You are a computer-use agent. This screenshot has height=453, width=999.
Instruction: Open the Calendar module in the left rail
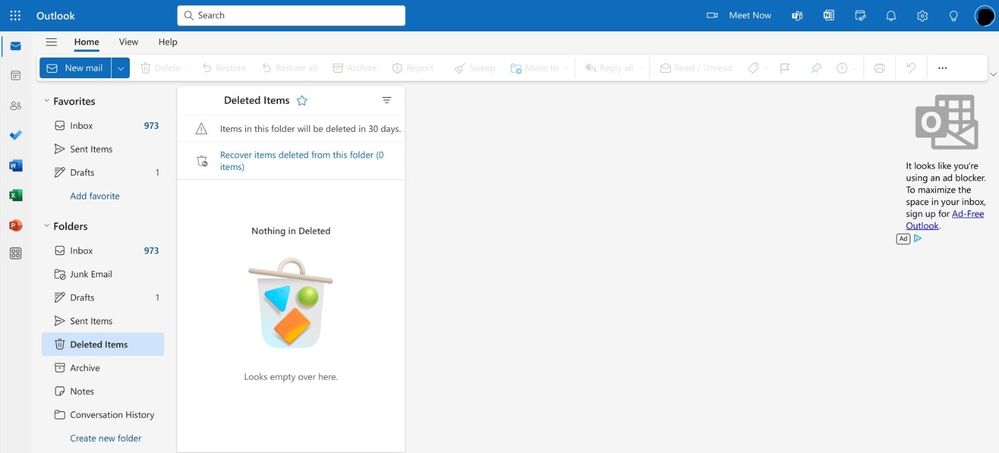pyautogui.click(x=15, y=75)
